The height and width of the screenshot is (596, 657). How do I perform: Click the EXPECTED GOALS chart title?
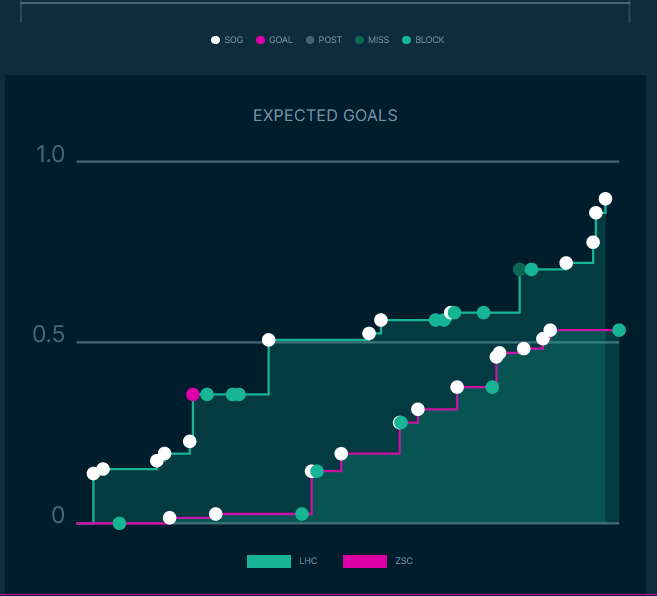[x=325, y=116]
